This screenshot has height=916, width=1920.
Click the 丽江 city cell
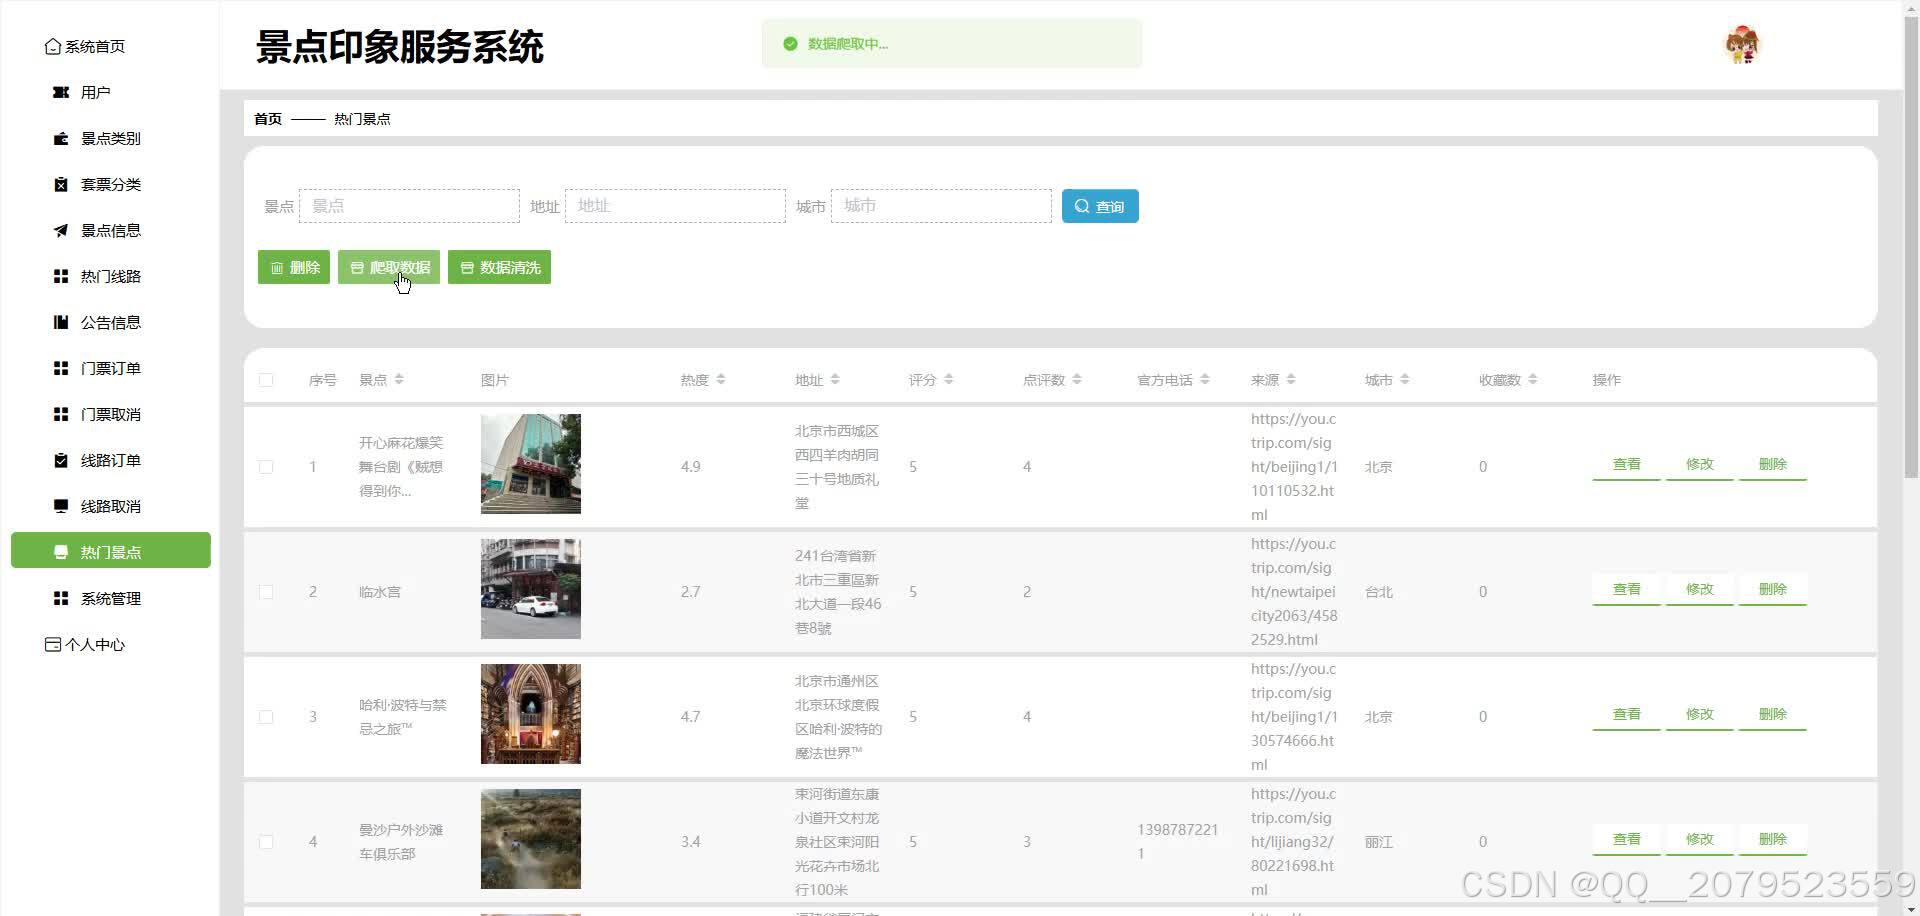click(1379, 842)
